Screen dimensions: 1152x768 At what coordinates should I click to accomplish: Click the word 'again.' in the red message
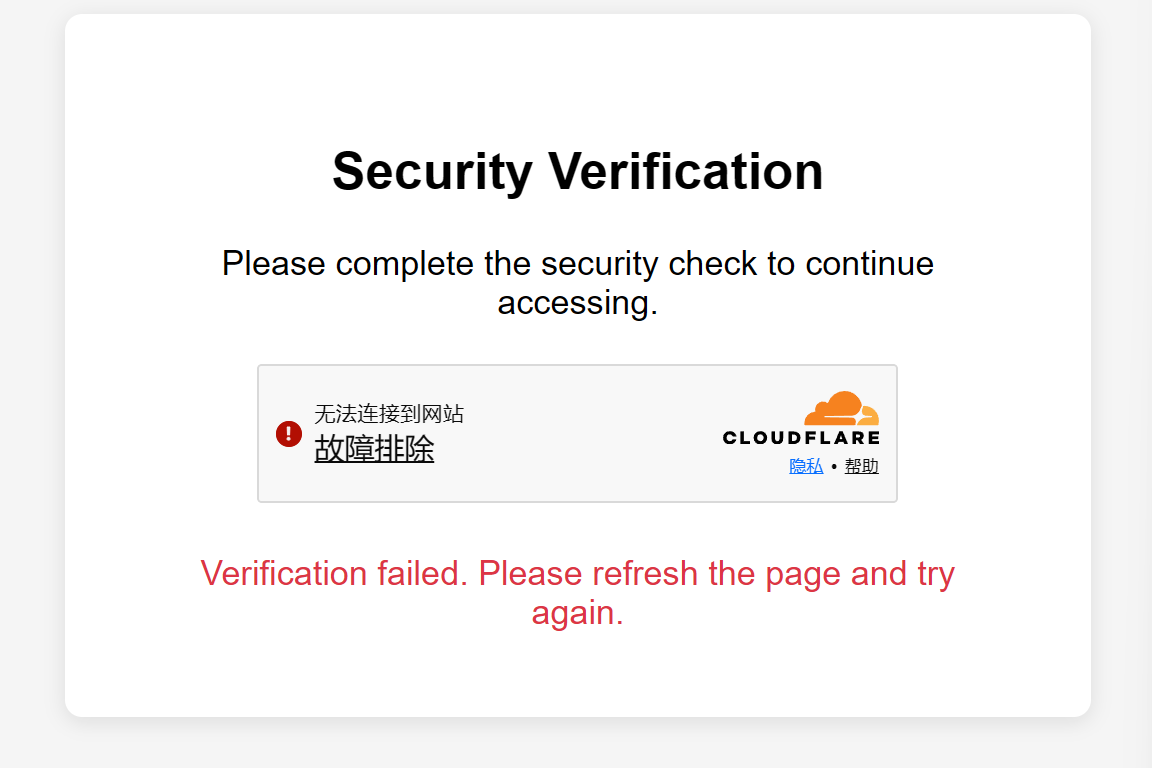coord(577,612)
